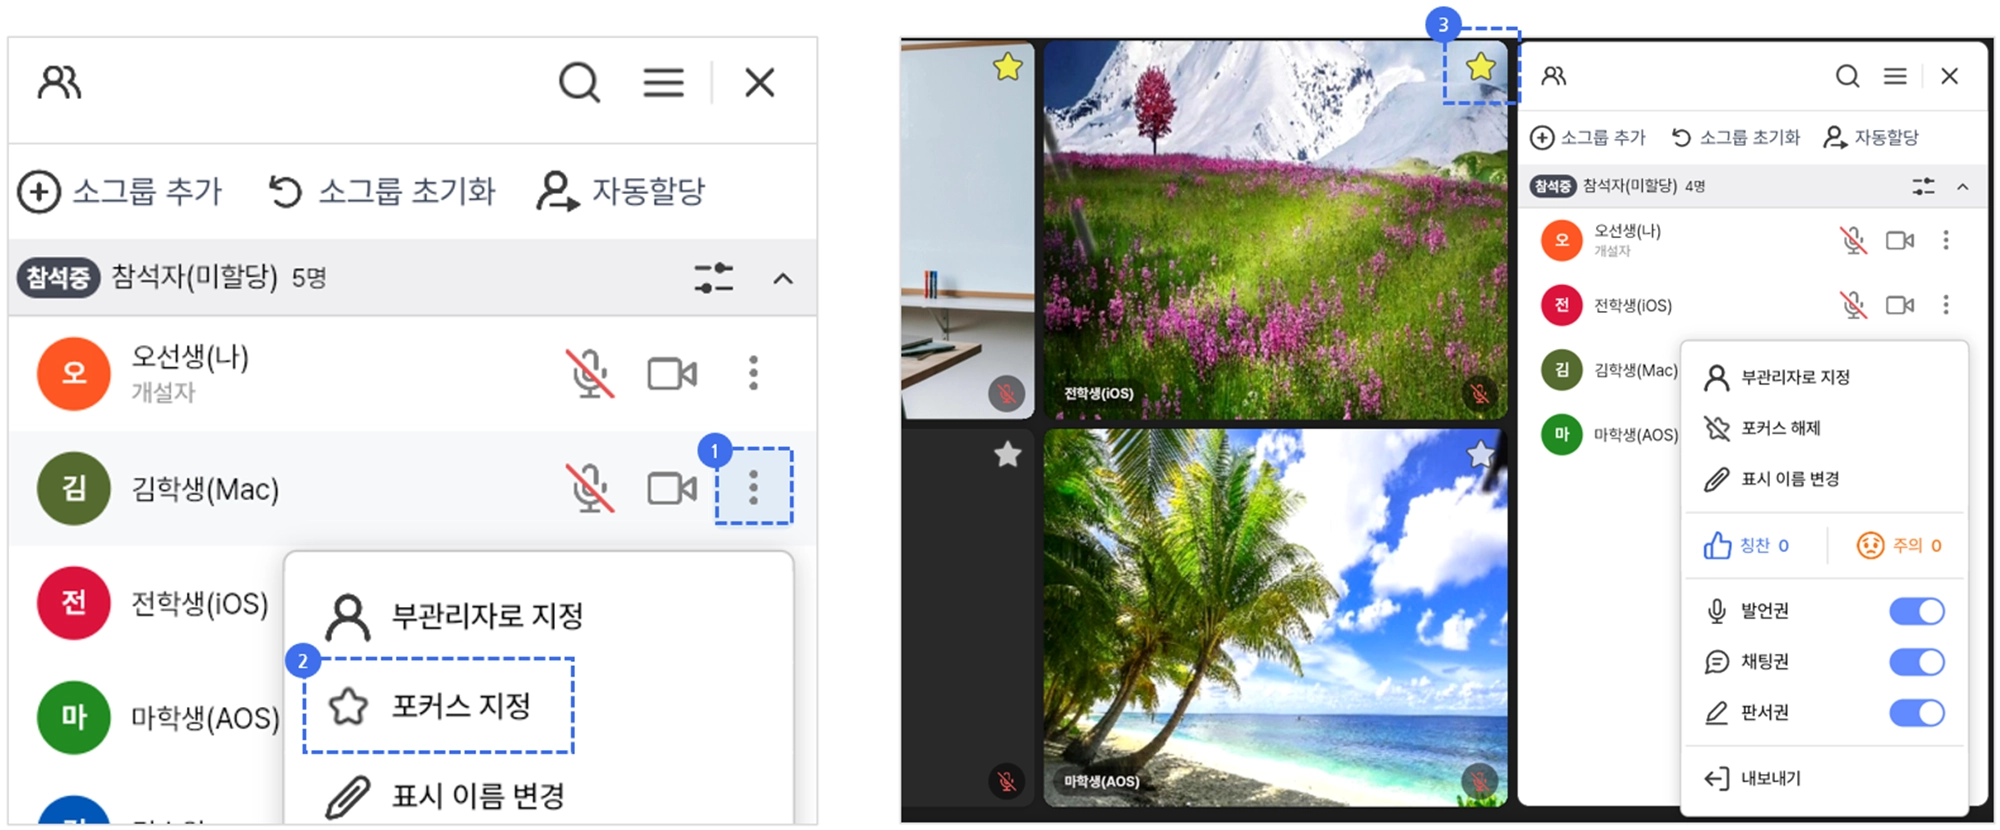The width and height of the screenshot is (2000, 830).
Task: Collapse the 참석자(미할당) 4명 section
Action: tap(1963, 186)
